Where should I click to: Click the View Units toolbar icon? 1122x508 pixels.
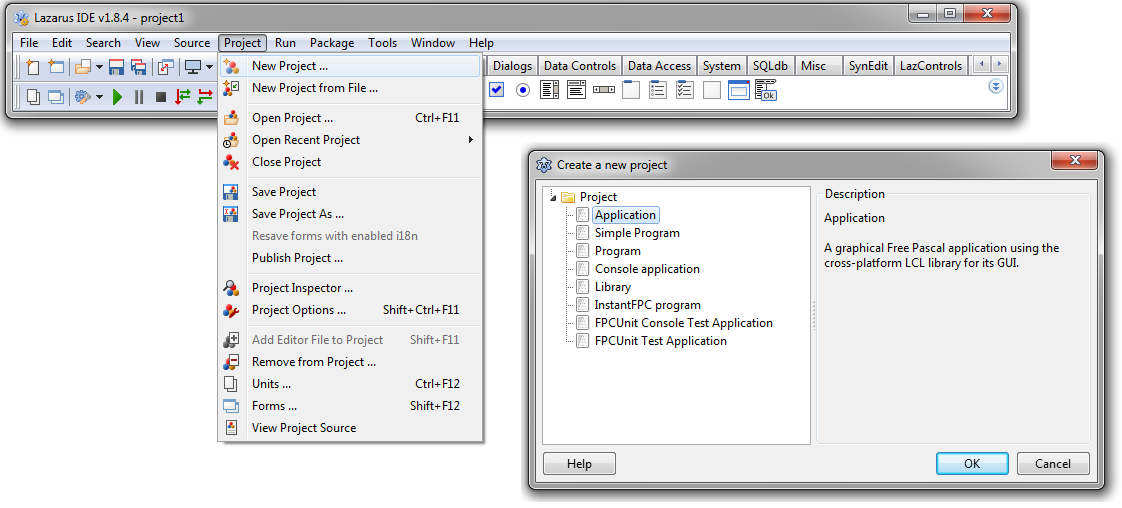33,96
